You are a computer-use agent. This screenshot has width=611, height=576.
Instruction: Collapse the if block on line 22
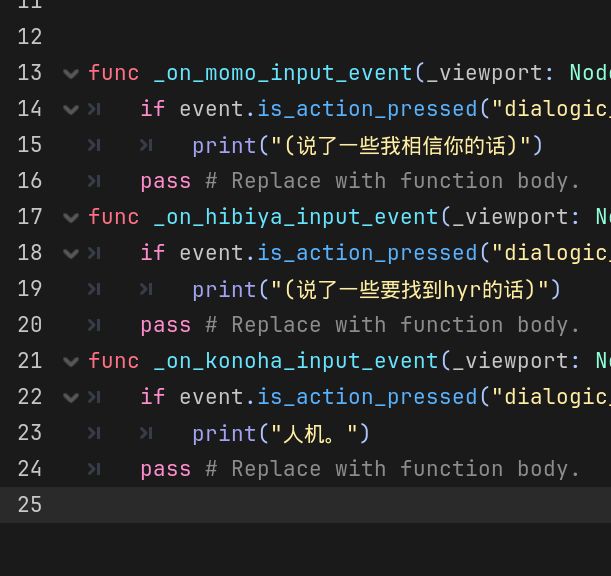71,398
